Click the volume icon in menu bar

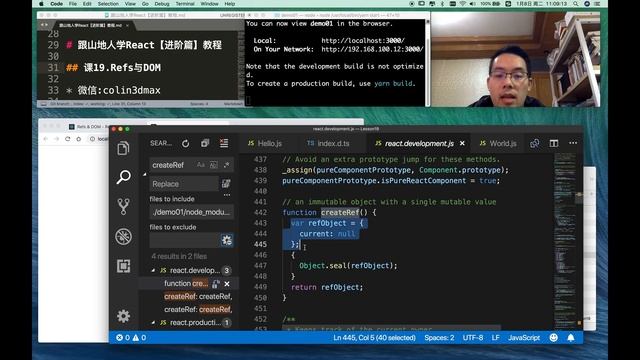pyautogui.click(x=472, y=4)
